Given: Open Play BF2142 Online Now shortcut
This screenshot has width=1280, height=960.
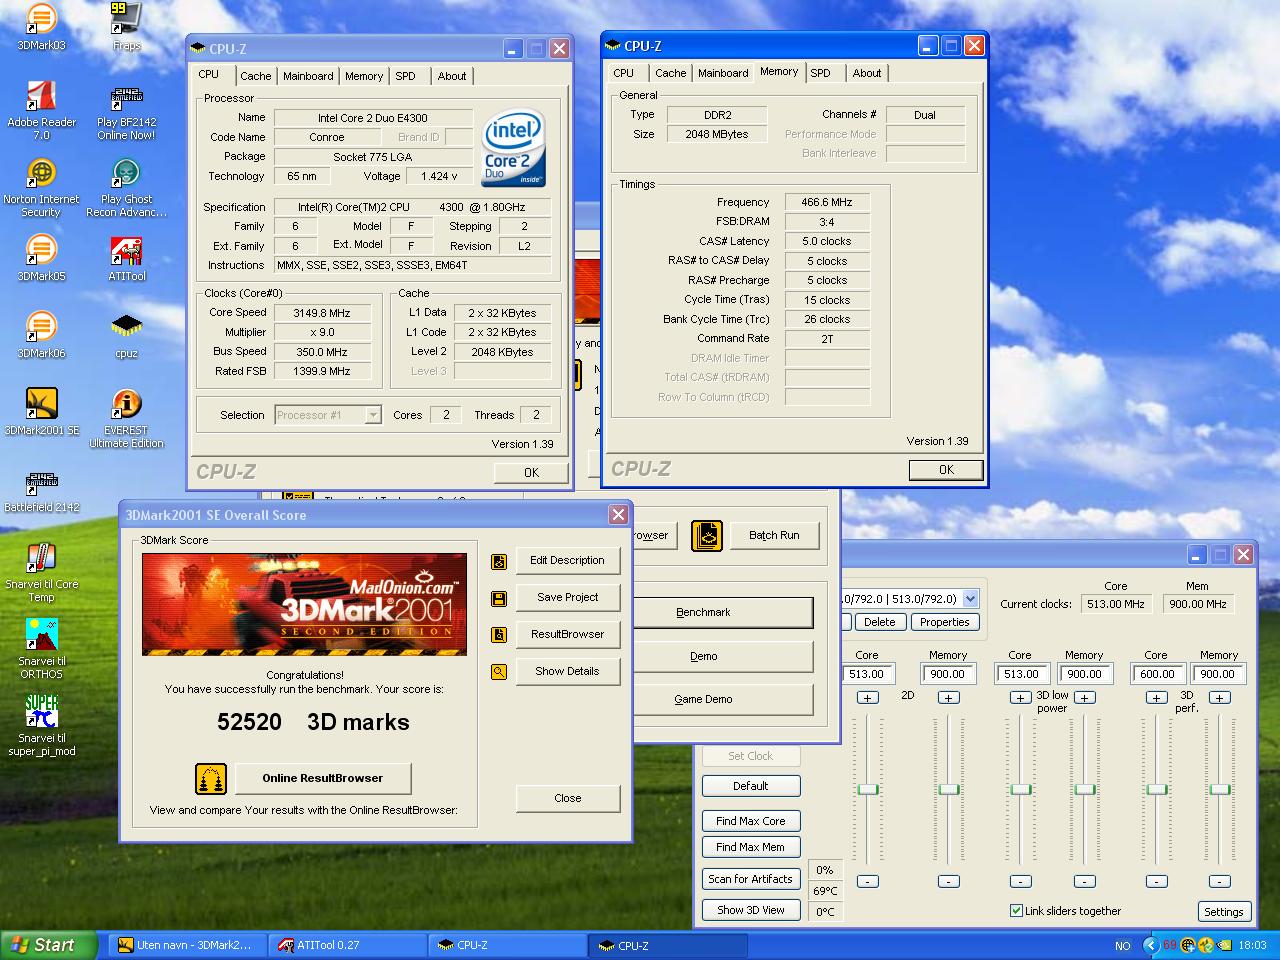Looking at the screenshot, I should [126, 110].
